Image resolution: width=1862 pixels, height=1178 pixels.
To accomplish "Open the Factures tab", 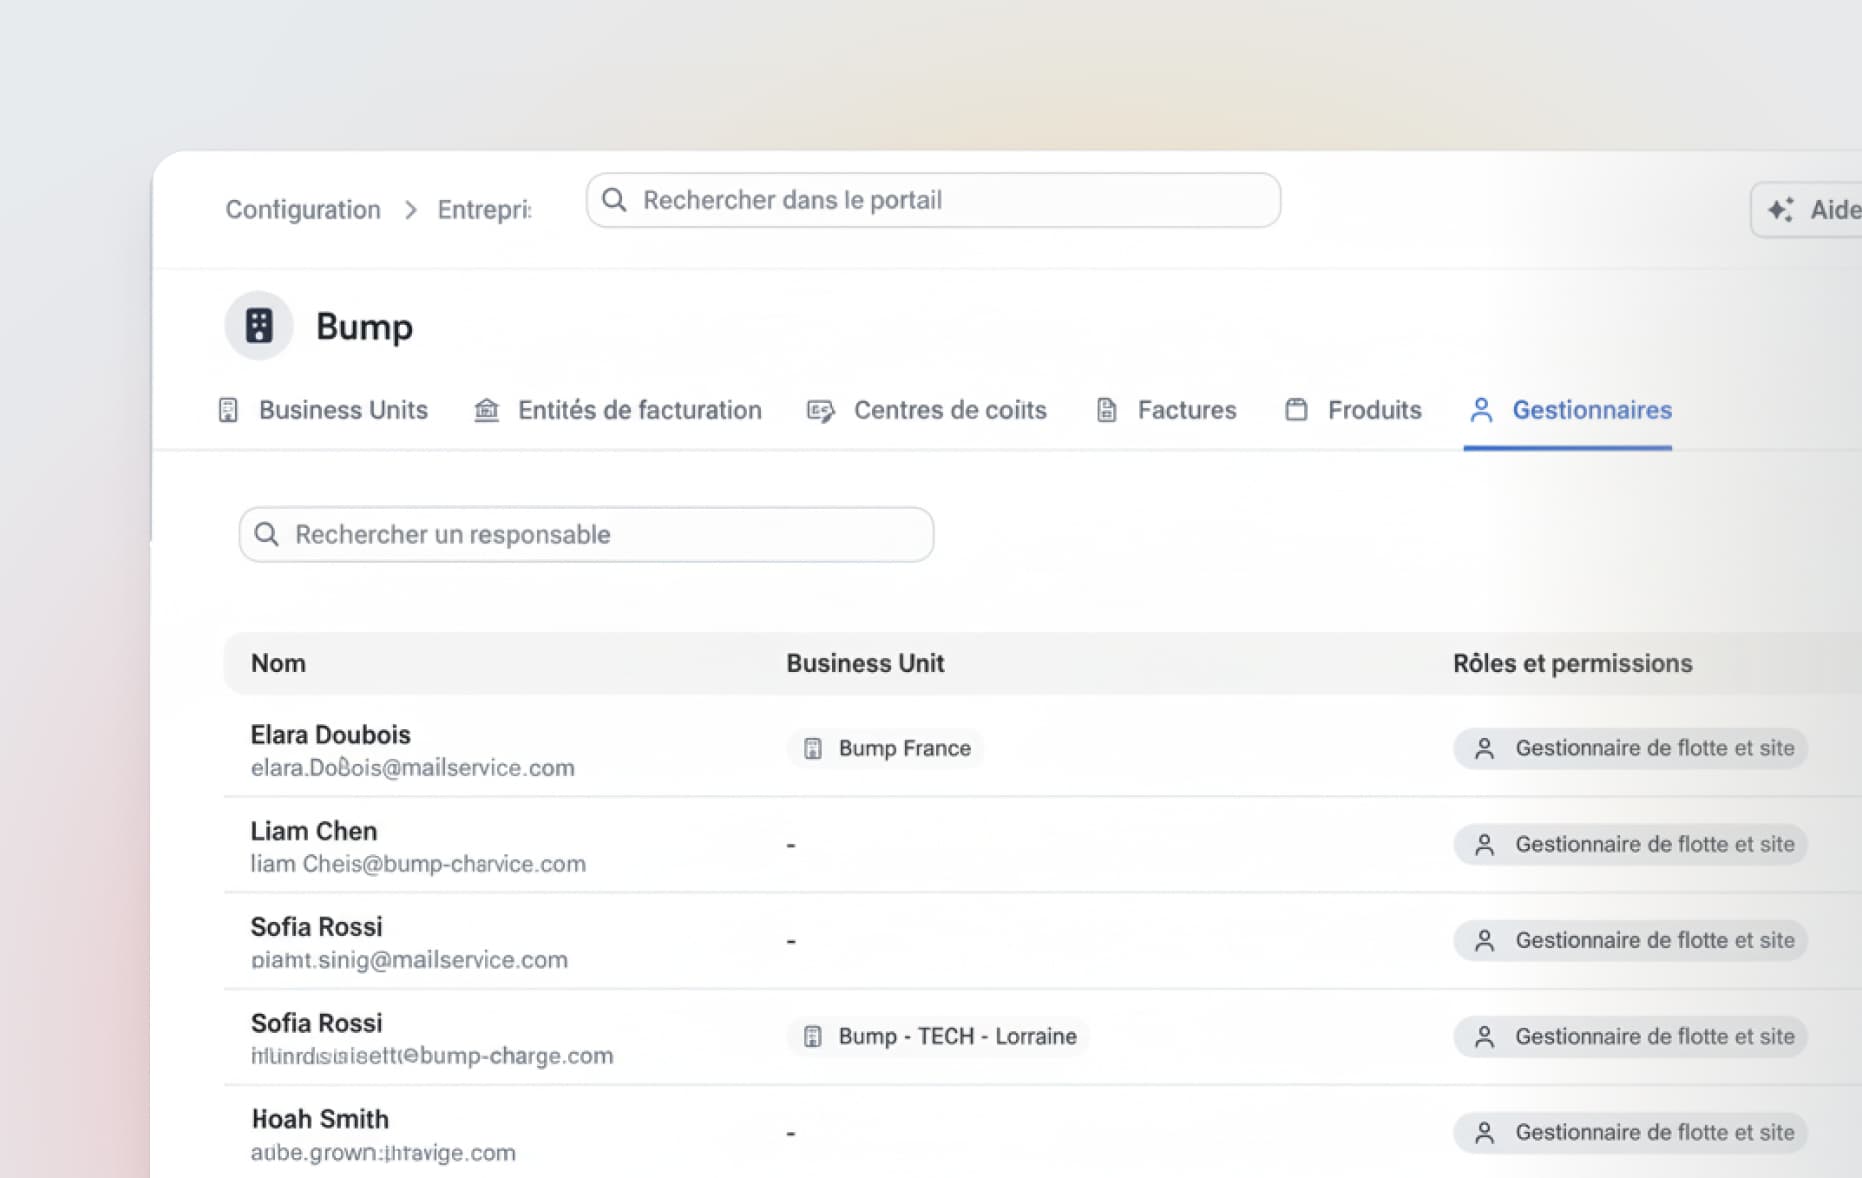I will [1186, 410].
